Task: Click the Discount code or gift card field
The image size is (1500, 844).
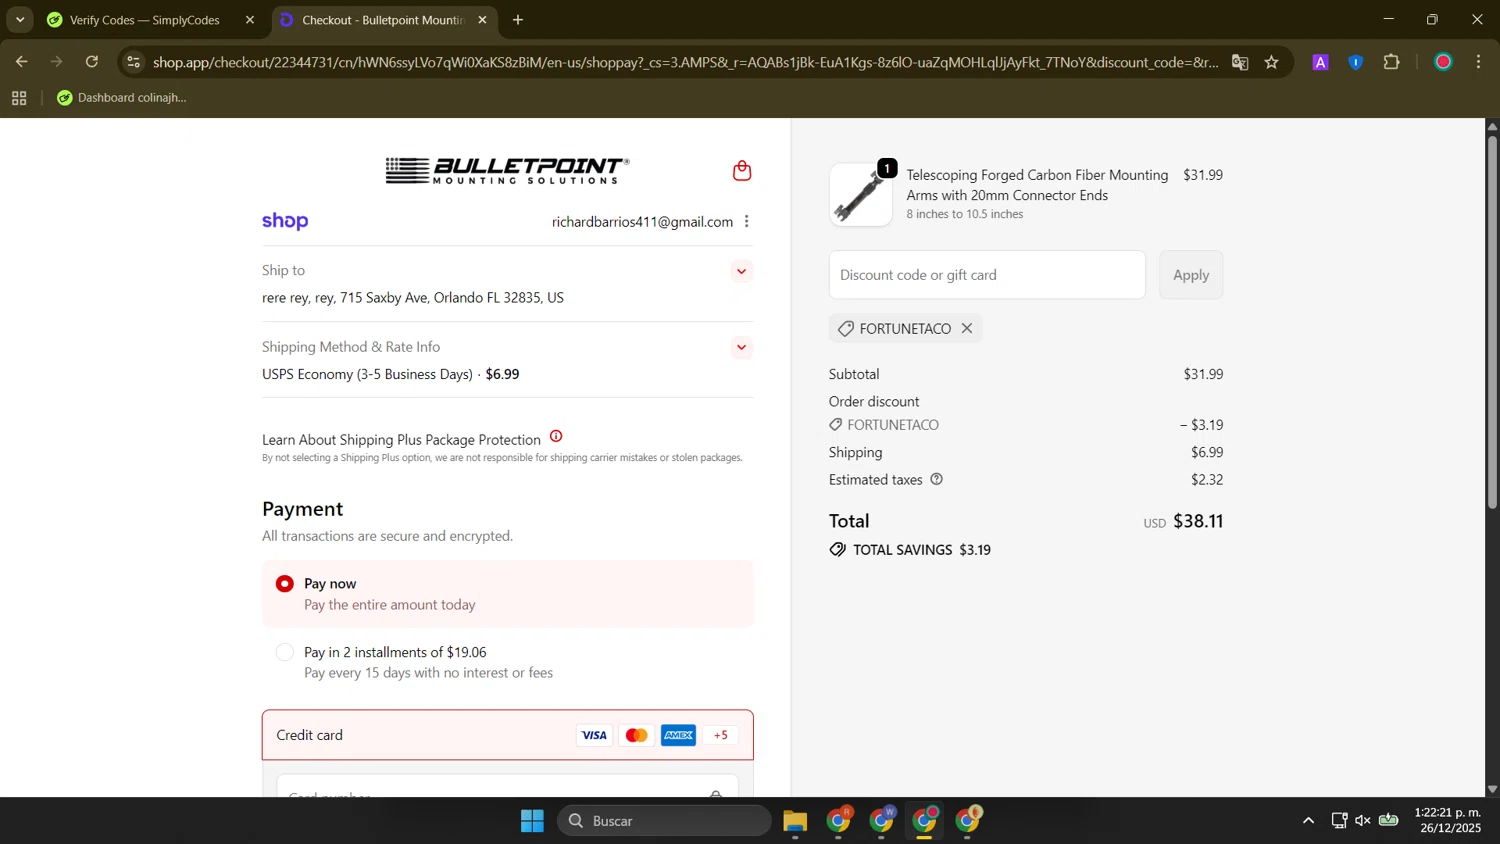Action: click(x=987, y=275)
